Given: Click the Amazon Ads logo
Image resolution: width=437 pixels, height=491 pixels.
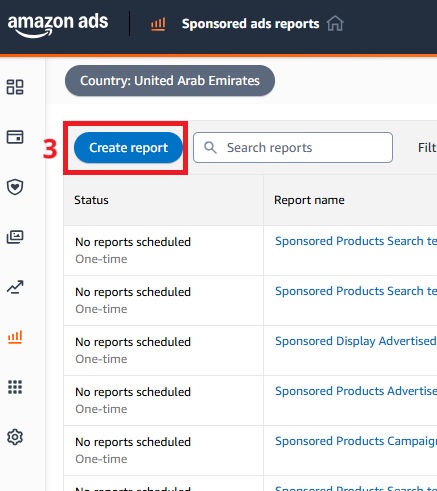Looking at the screenshot, I should [58, 25].
